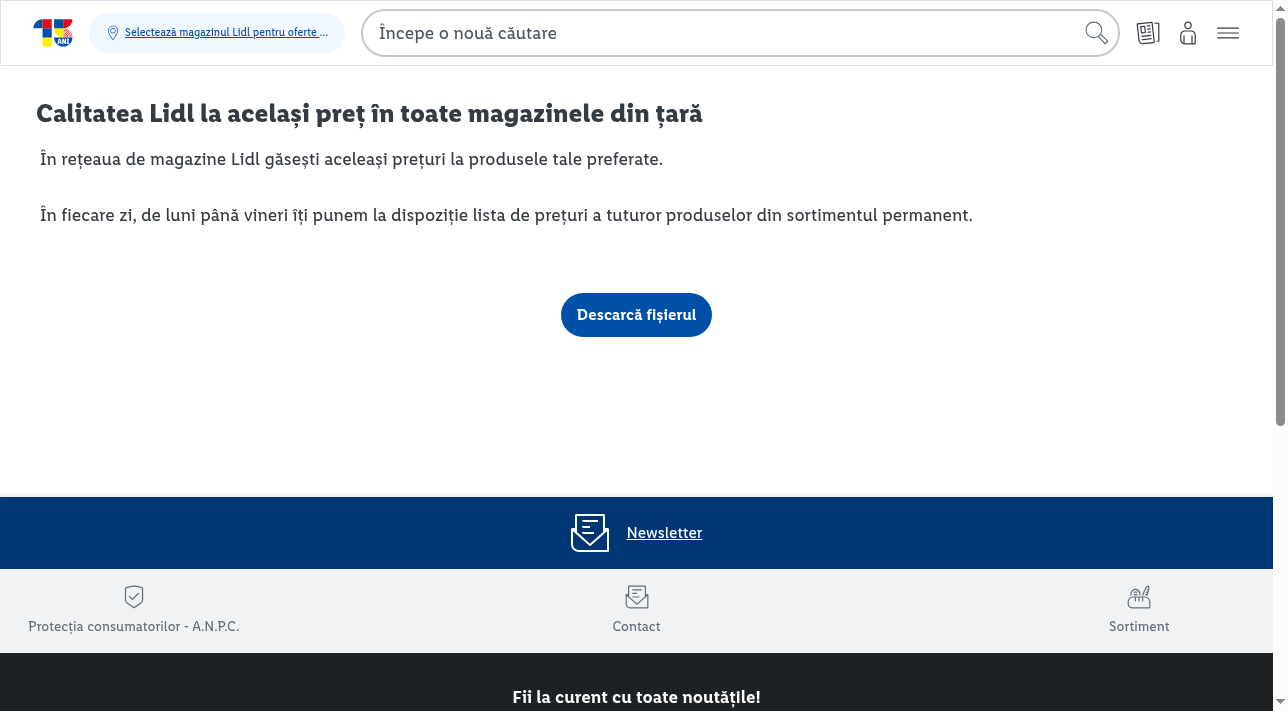Click the vertical page scrollbar thumb
This screenshot has width=1288, height=711.
pos(1281,220)
